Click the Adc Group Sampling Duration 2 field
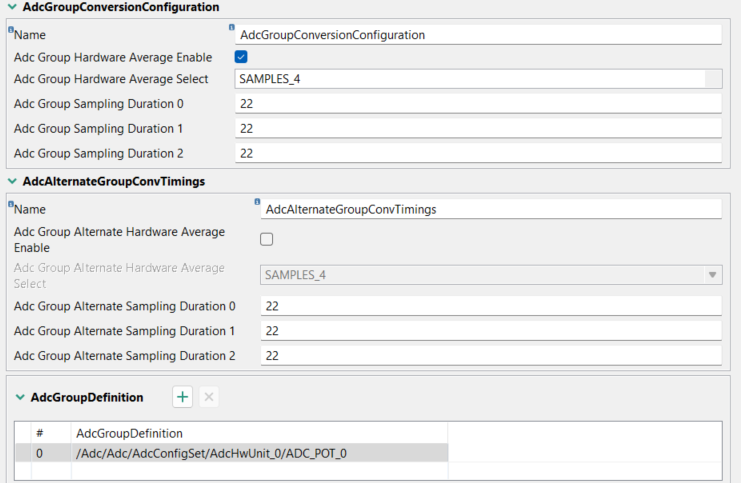This screenshot has height=483, width=741. click(478, 153)
